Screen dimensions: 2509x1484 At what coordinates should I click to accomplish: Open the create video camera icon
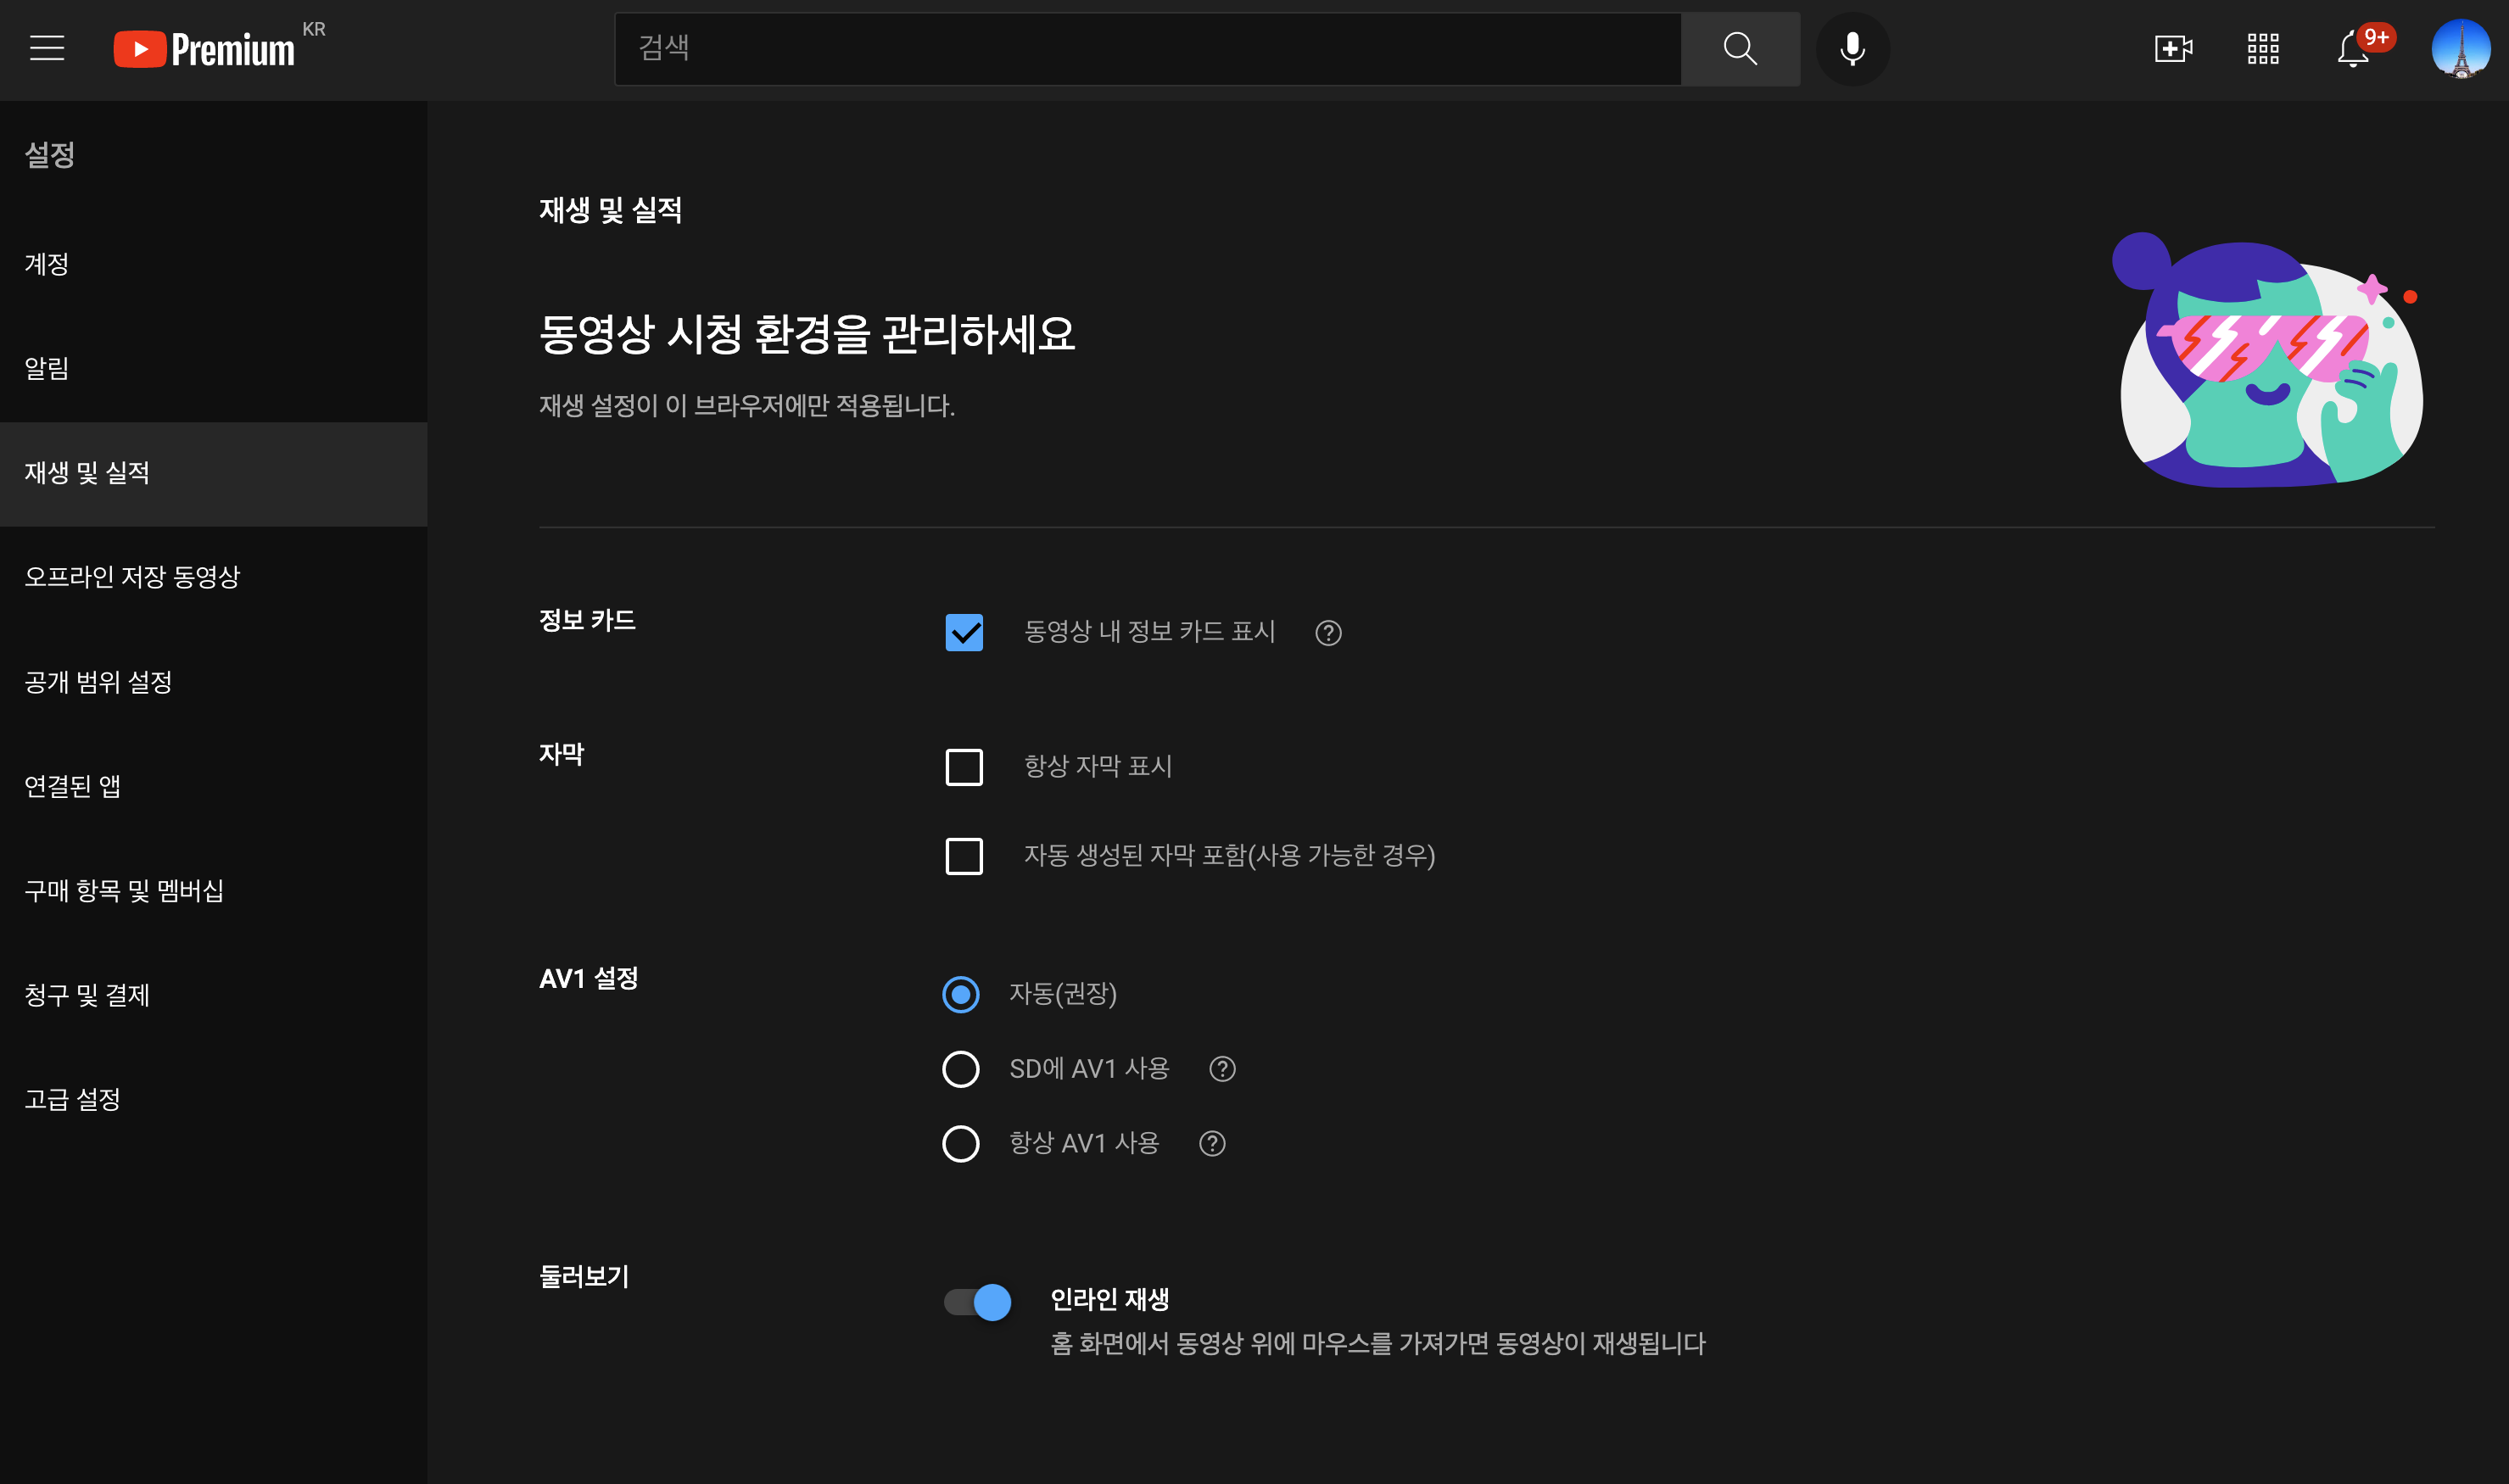click(x=2172, y=49)
